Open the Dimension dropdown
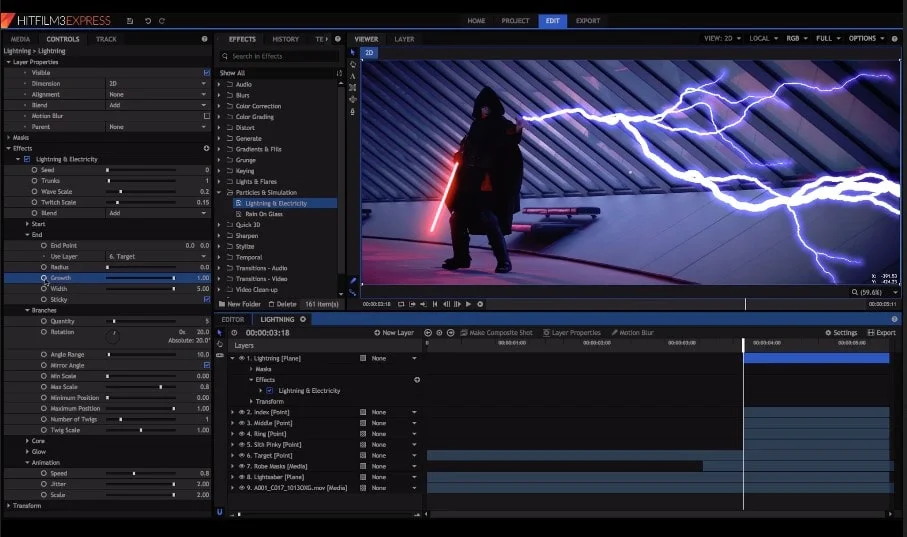 coord(157,83)
